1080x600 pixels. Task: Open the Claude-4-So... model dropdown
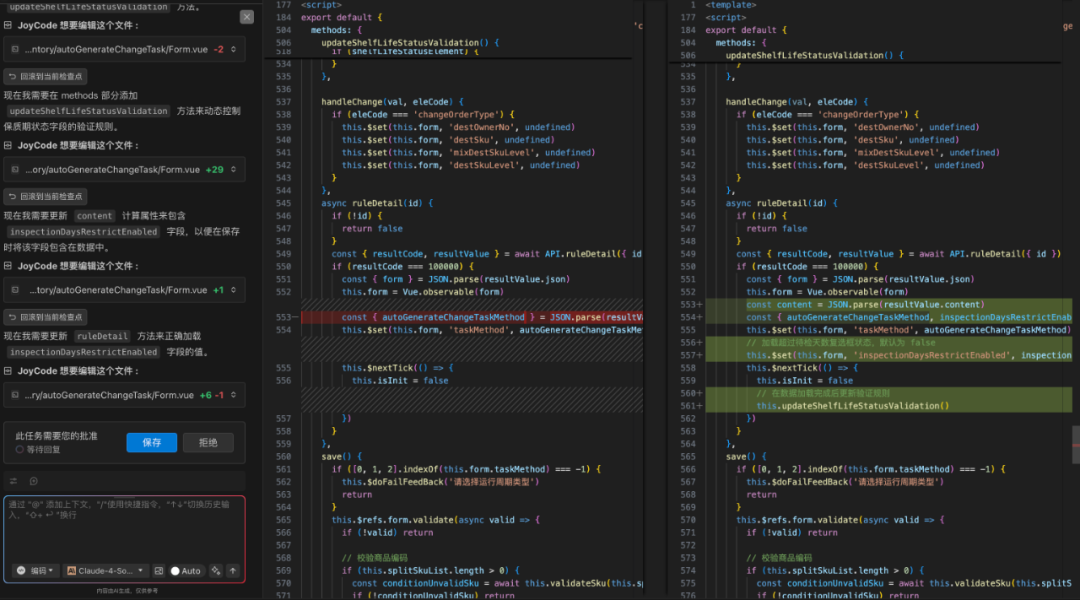coord(105,571)
